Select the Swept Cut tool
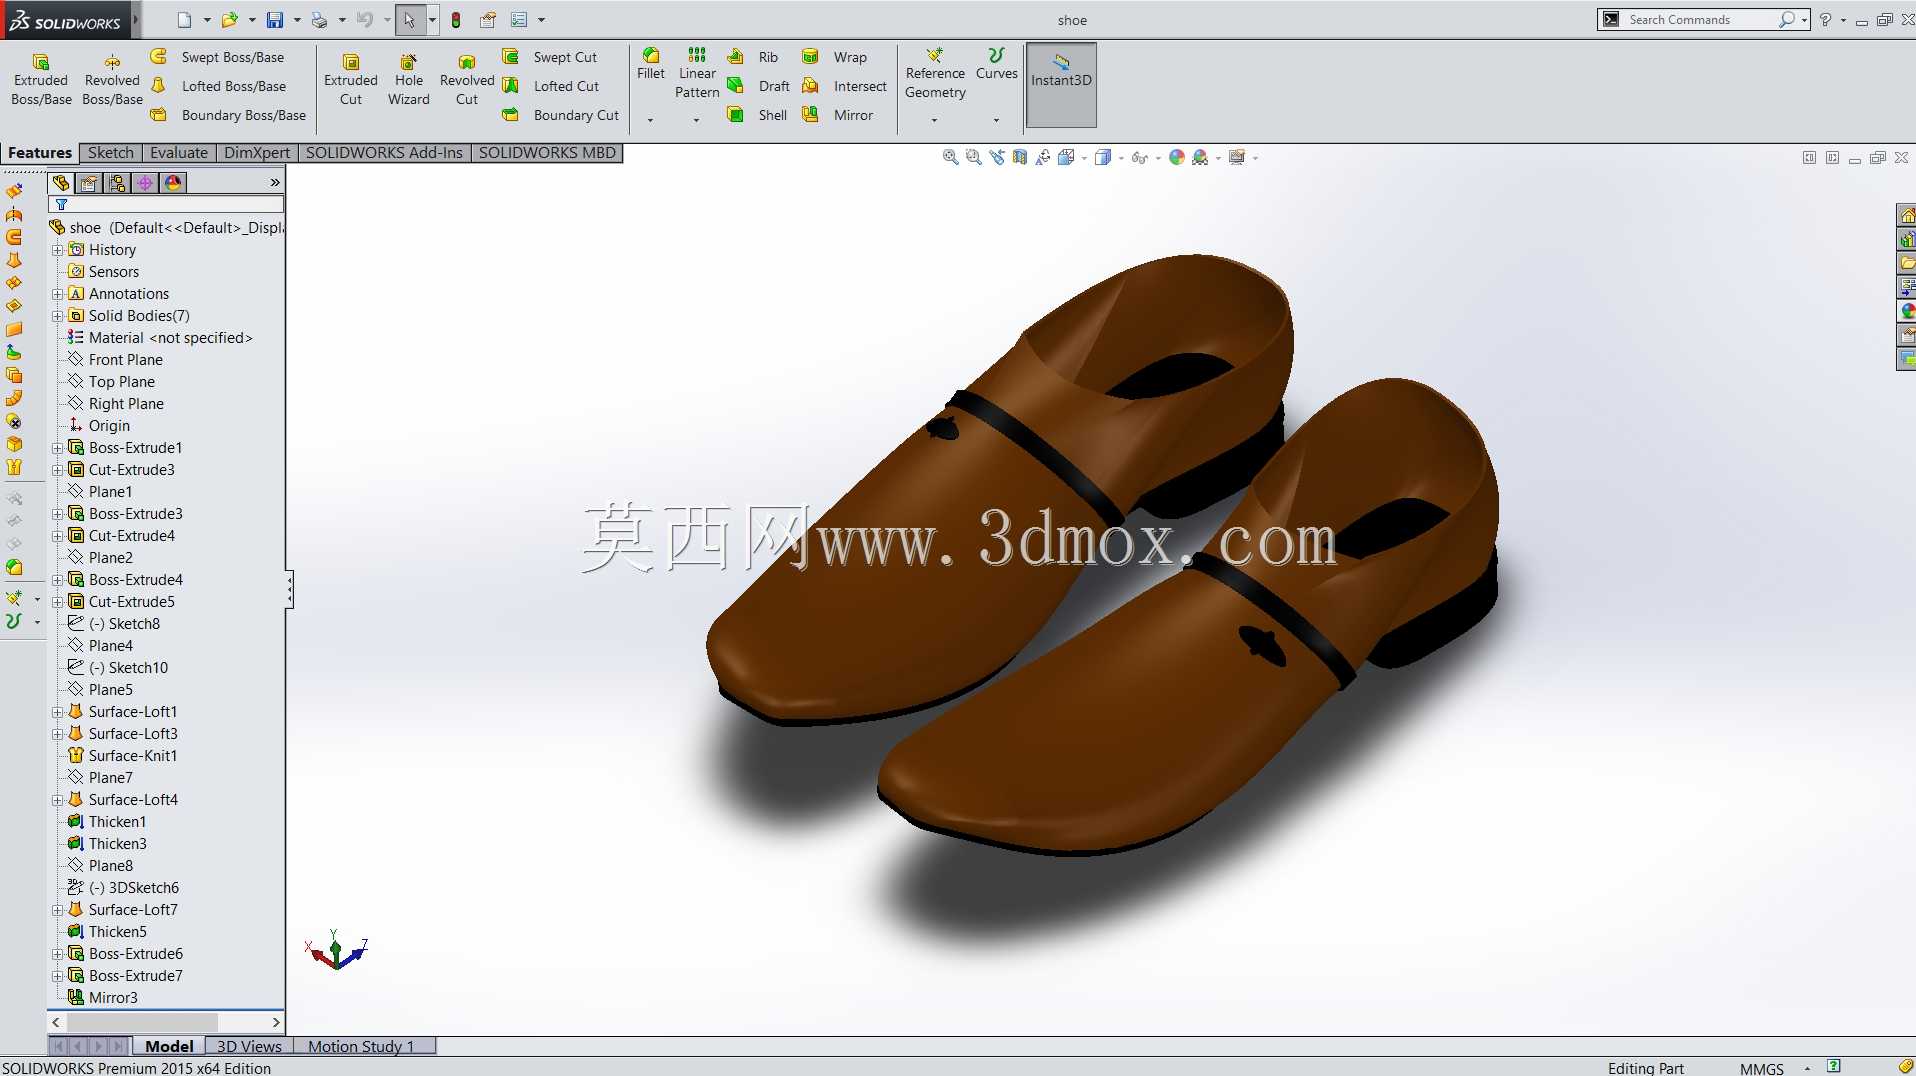 pyautogui.click(x=551, y=57)
